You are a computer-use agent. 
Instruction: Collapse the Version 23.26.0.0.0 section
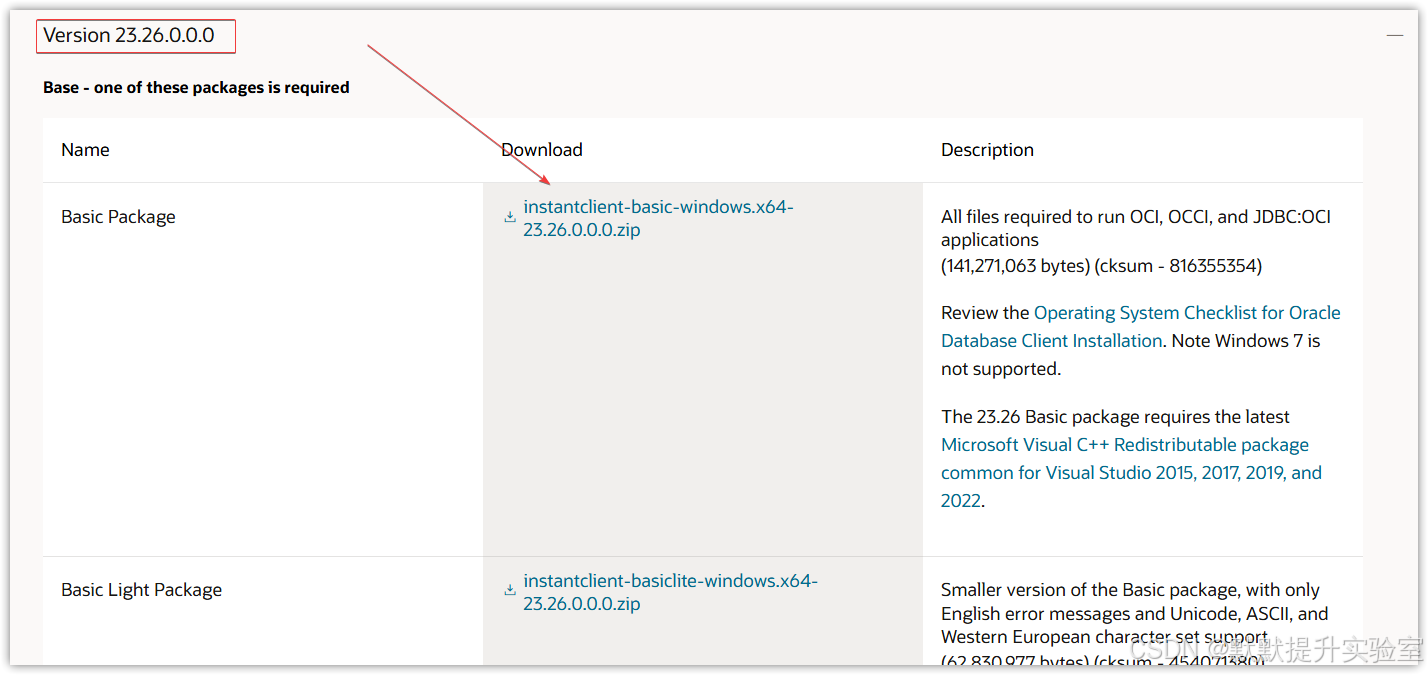coord(1394,35)
